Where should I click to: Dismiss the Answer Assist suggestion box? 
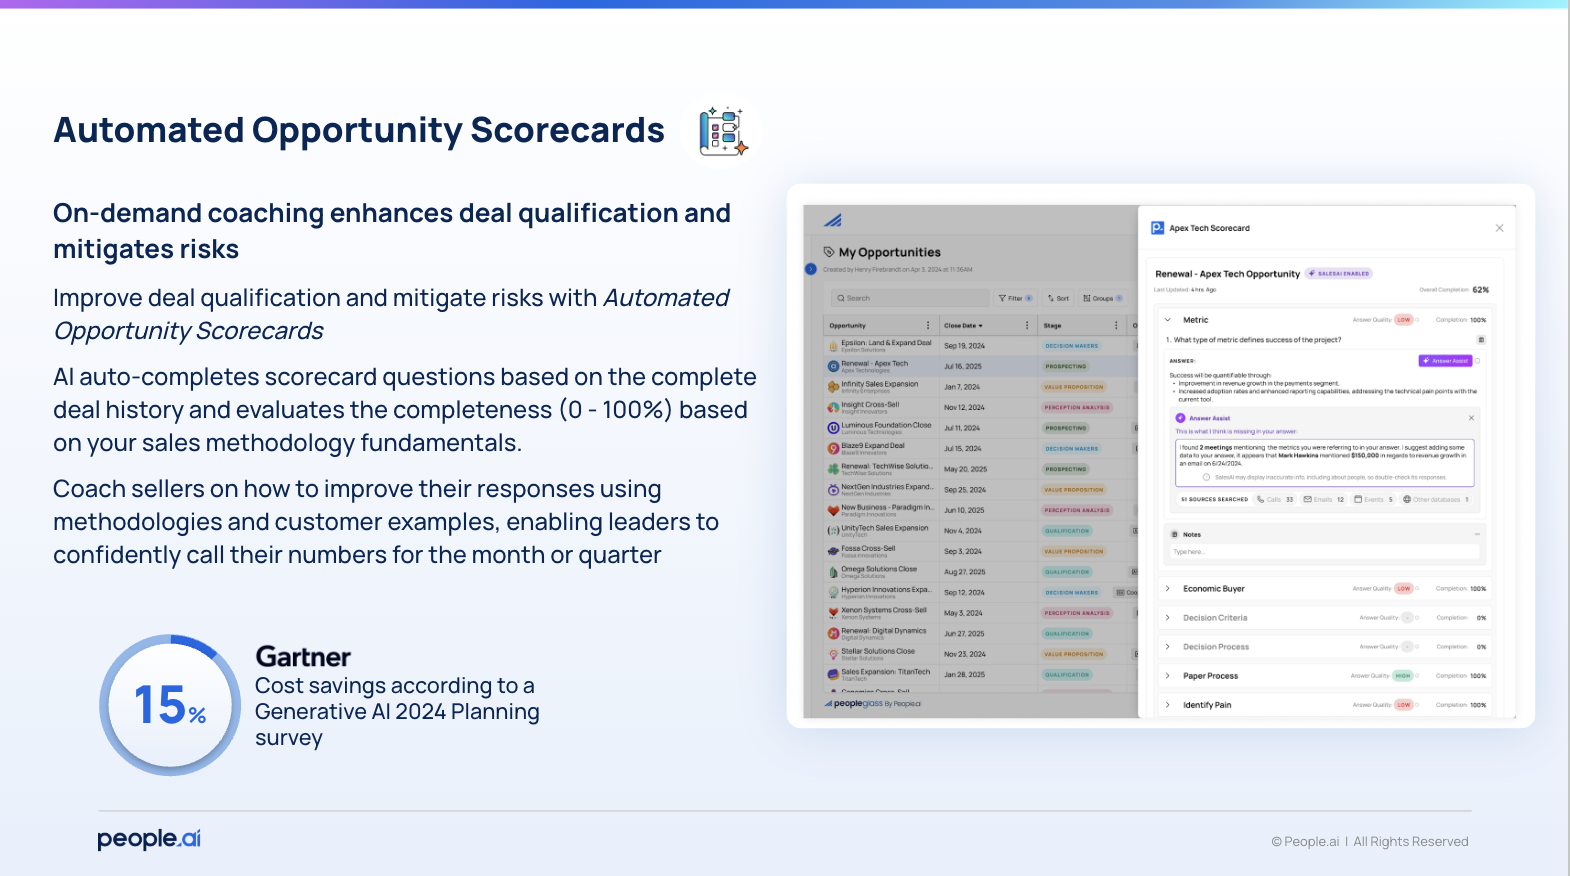(1471, 418)
